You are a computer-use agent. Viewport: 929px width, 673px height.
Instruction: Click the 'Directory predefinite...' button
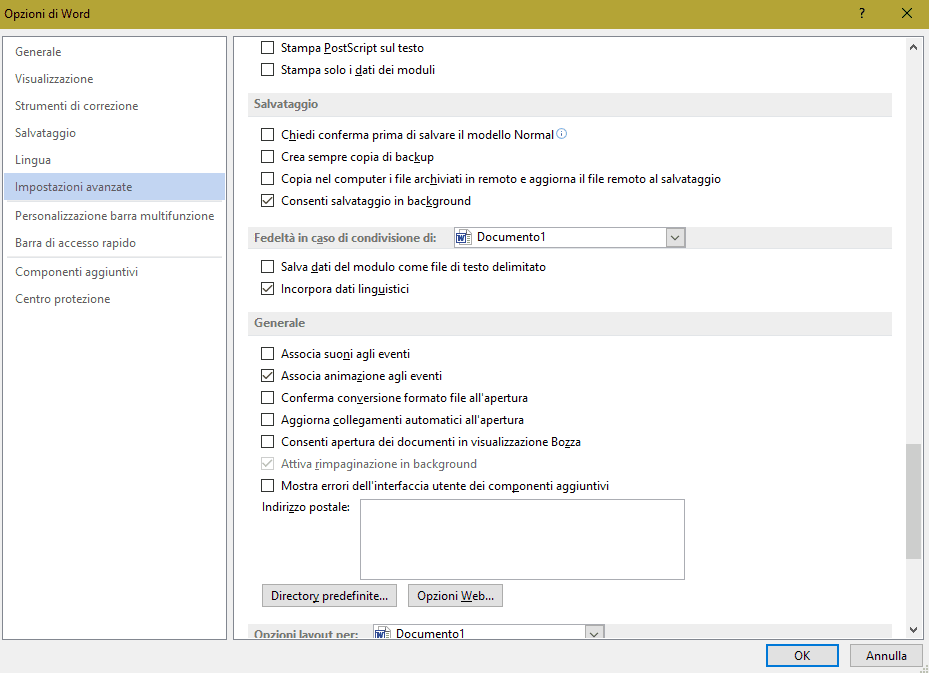[329, 596]
